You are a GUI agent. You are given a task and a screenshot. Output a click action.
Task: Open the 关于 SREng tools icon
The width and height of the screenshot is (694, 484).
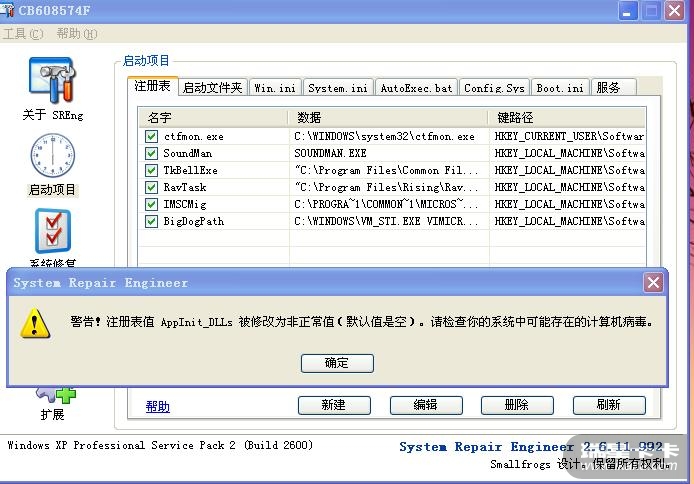tap(52, 81)
